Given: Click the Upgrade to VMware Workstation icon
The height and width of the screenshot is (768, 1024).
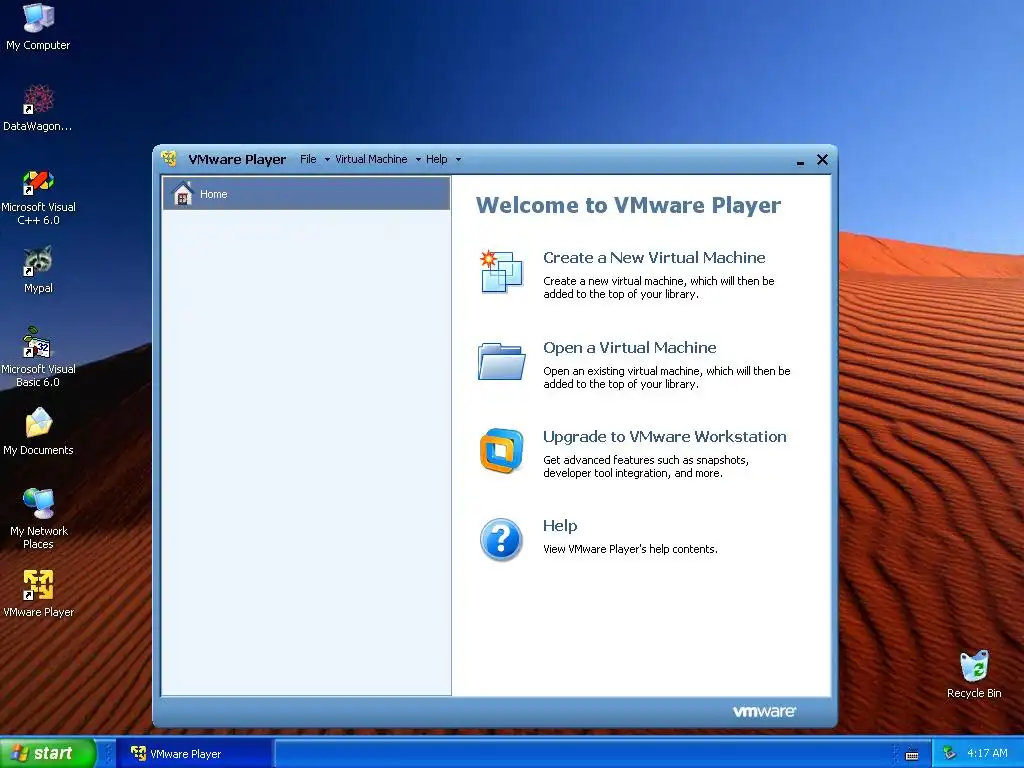Looking at the screenshot, I should (x=502, y=451).
